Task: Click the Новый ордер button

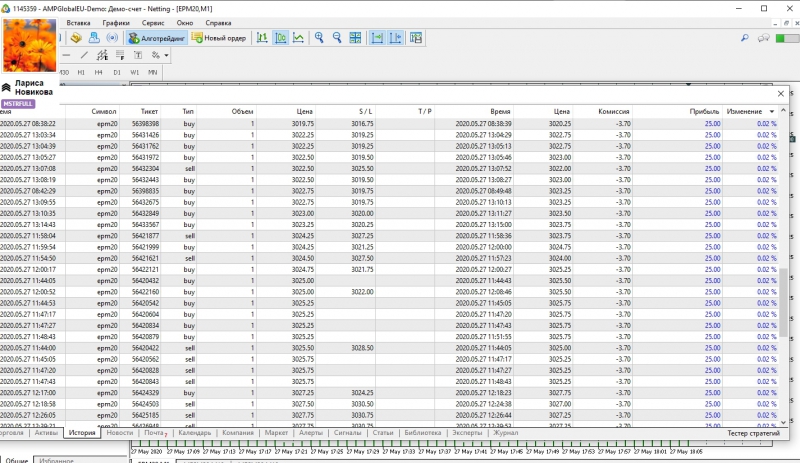Action: coord(217,38)
